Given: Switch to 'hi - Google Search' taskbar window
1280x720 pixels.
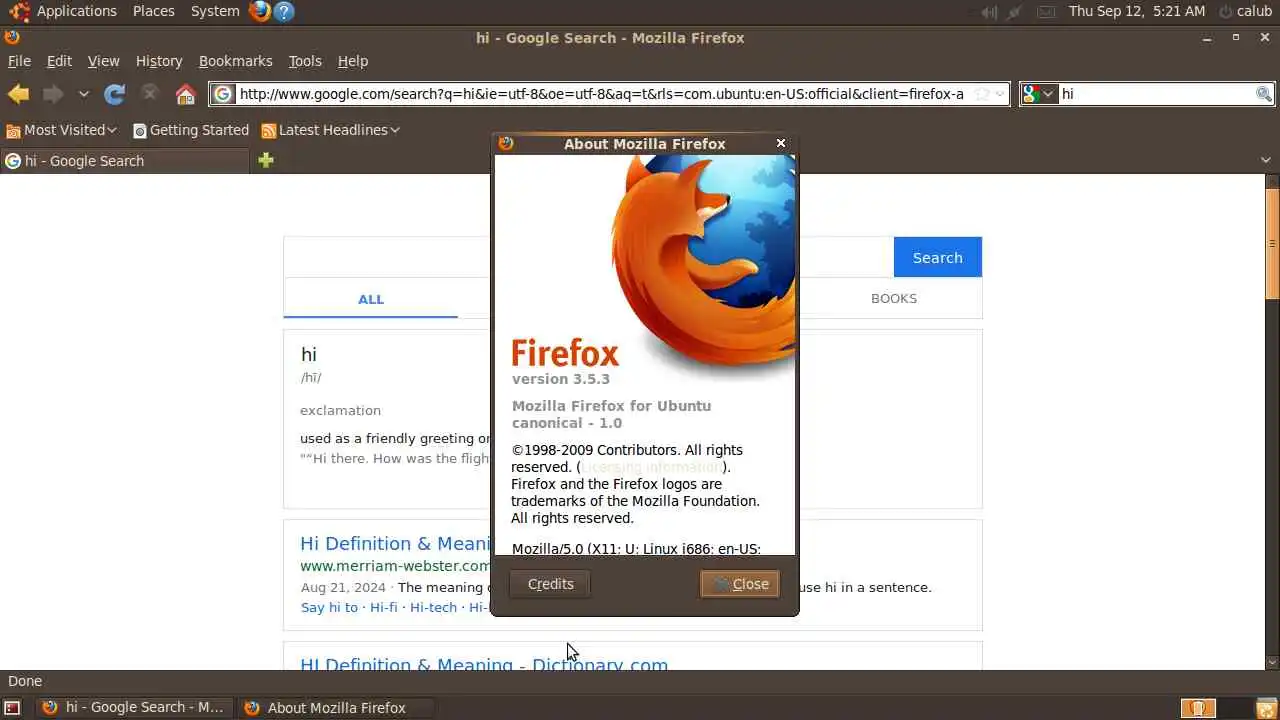Looking at the screenshot, I should (x=135, y=708).
